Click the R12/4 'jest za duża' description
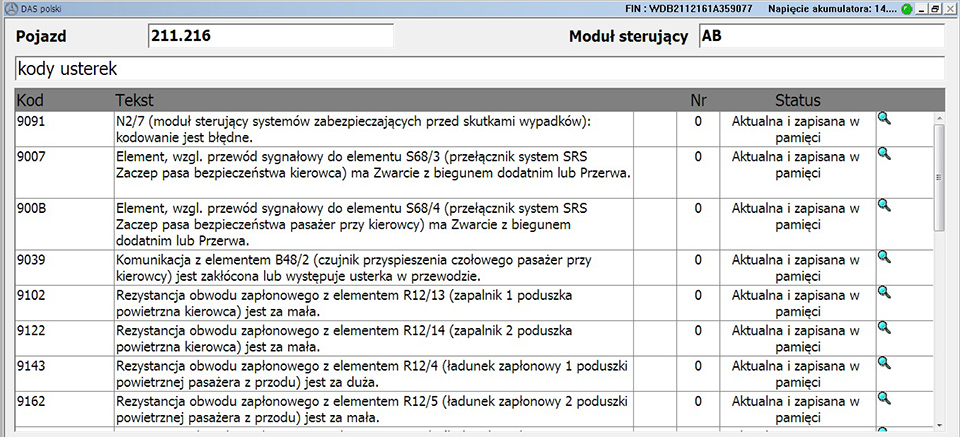The width and height of the screenshot is (960, 437). pyautogui.click(x=373, y=373)
